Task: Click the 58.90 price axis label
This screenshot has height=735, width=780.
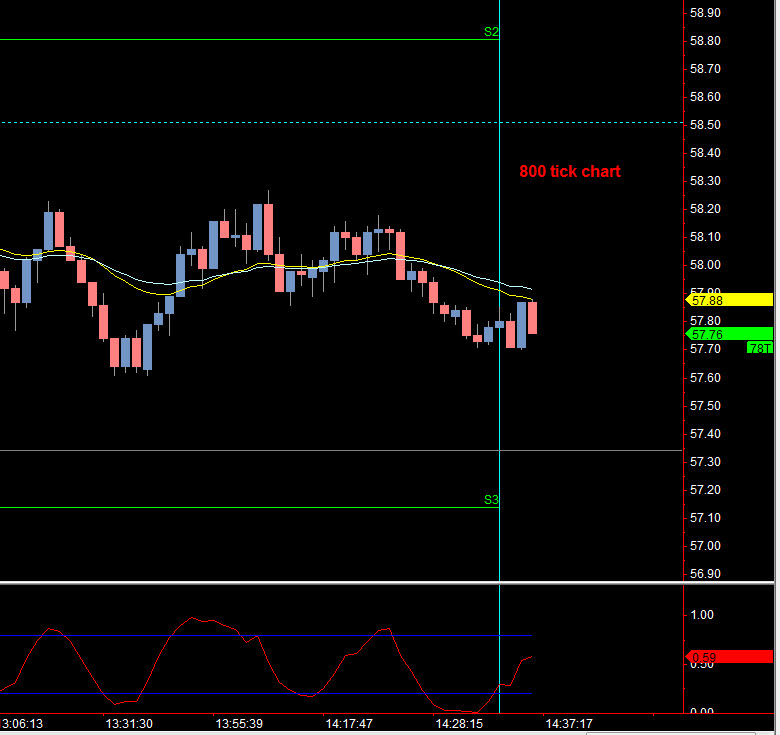Action: point(705,13)
